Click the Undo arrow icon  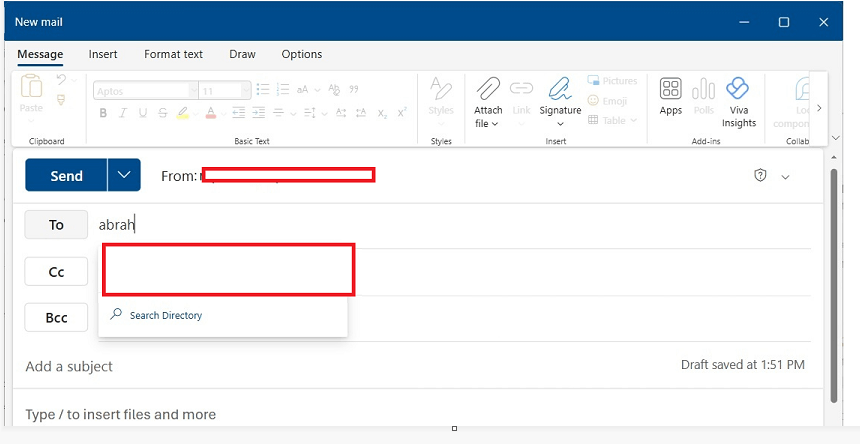(x=61, y=79)
